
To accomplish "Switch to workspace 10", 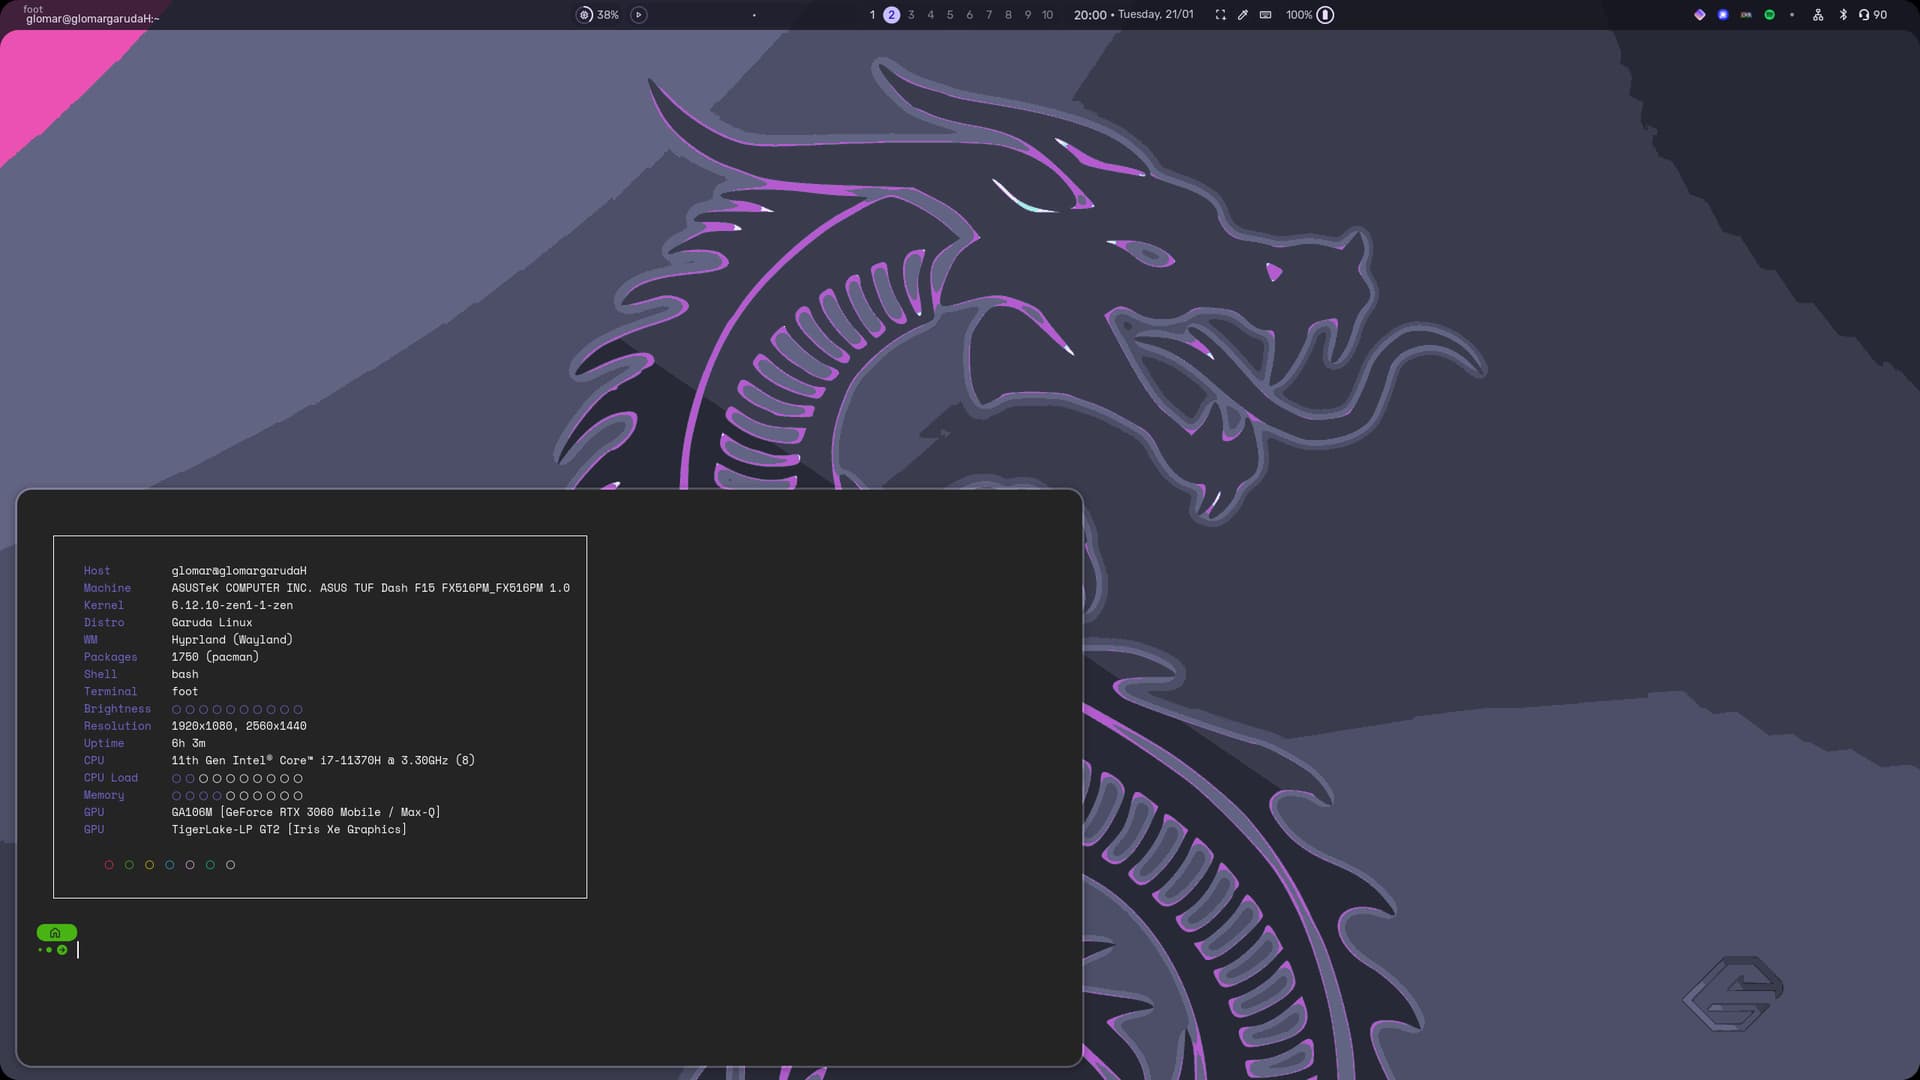I will pyautogui.click(x=1048, y=15).
